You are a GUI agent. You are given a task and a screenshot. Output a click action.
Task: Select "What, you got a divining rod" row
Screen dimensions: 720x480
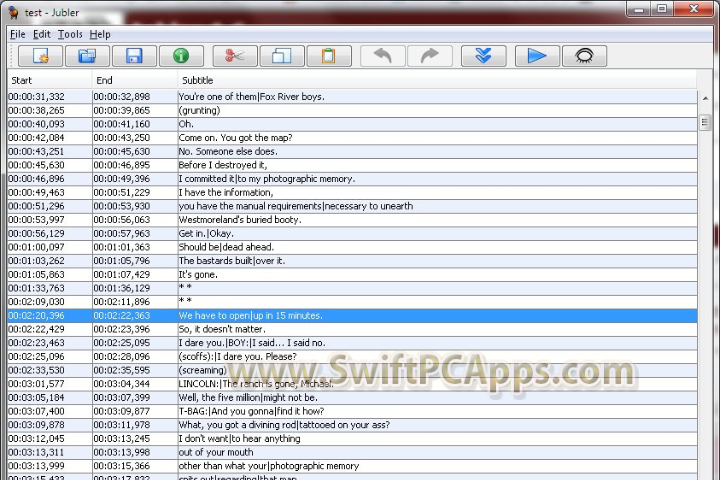[x=352, y=425]
